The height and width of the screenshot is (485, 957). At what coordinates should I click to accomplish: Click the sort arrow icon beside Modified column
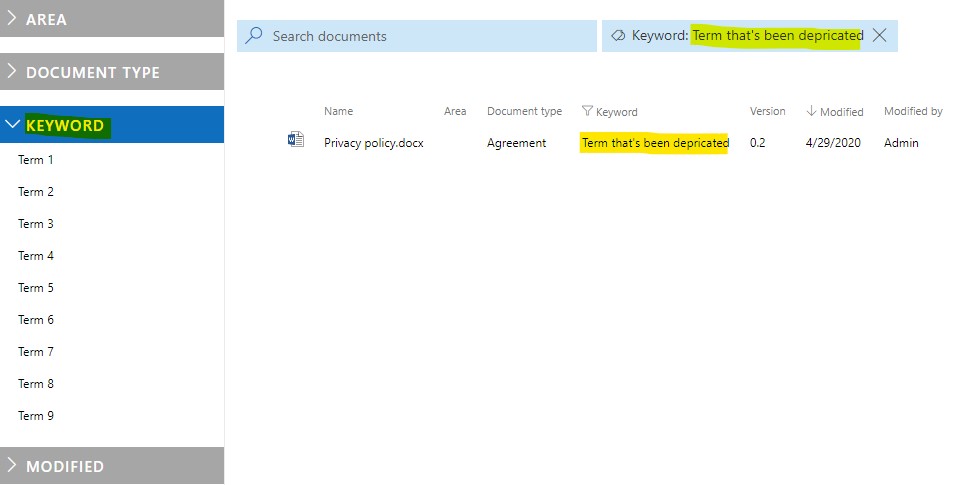pos(811,111)
